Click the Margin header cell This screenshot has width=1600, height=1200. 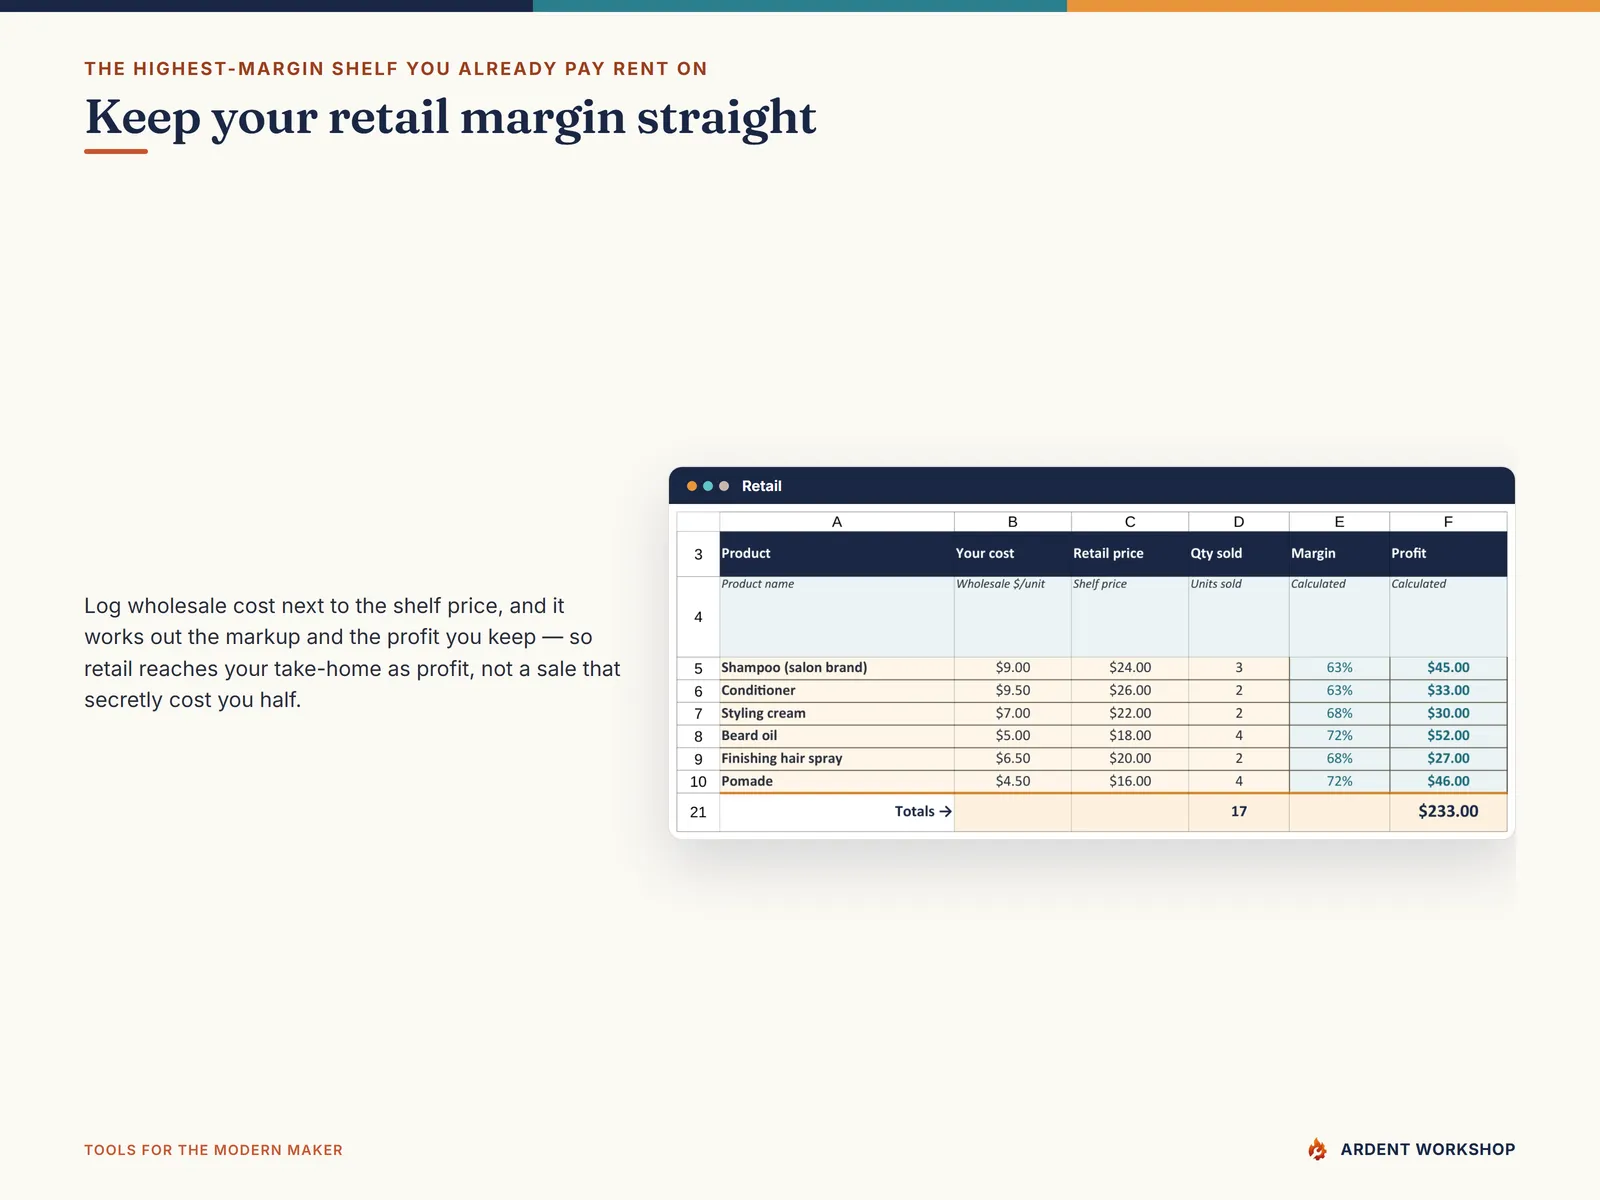1340,554
